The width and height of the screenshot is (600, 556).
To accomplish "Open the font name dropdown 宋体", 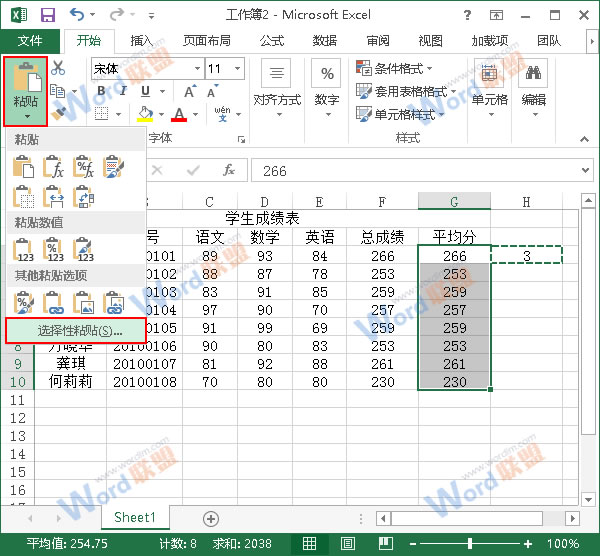I will (x=197, y=68).
